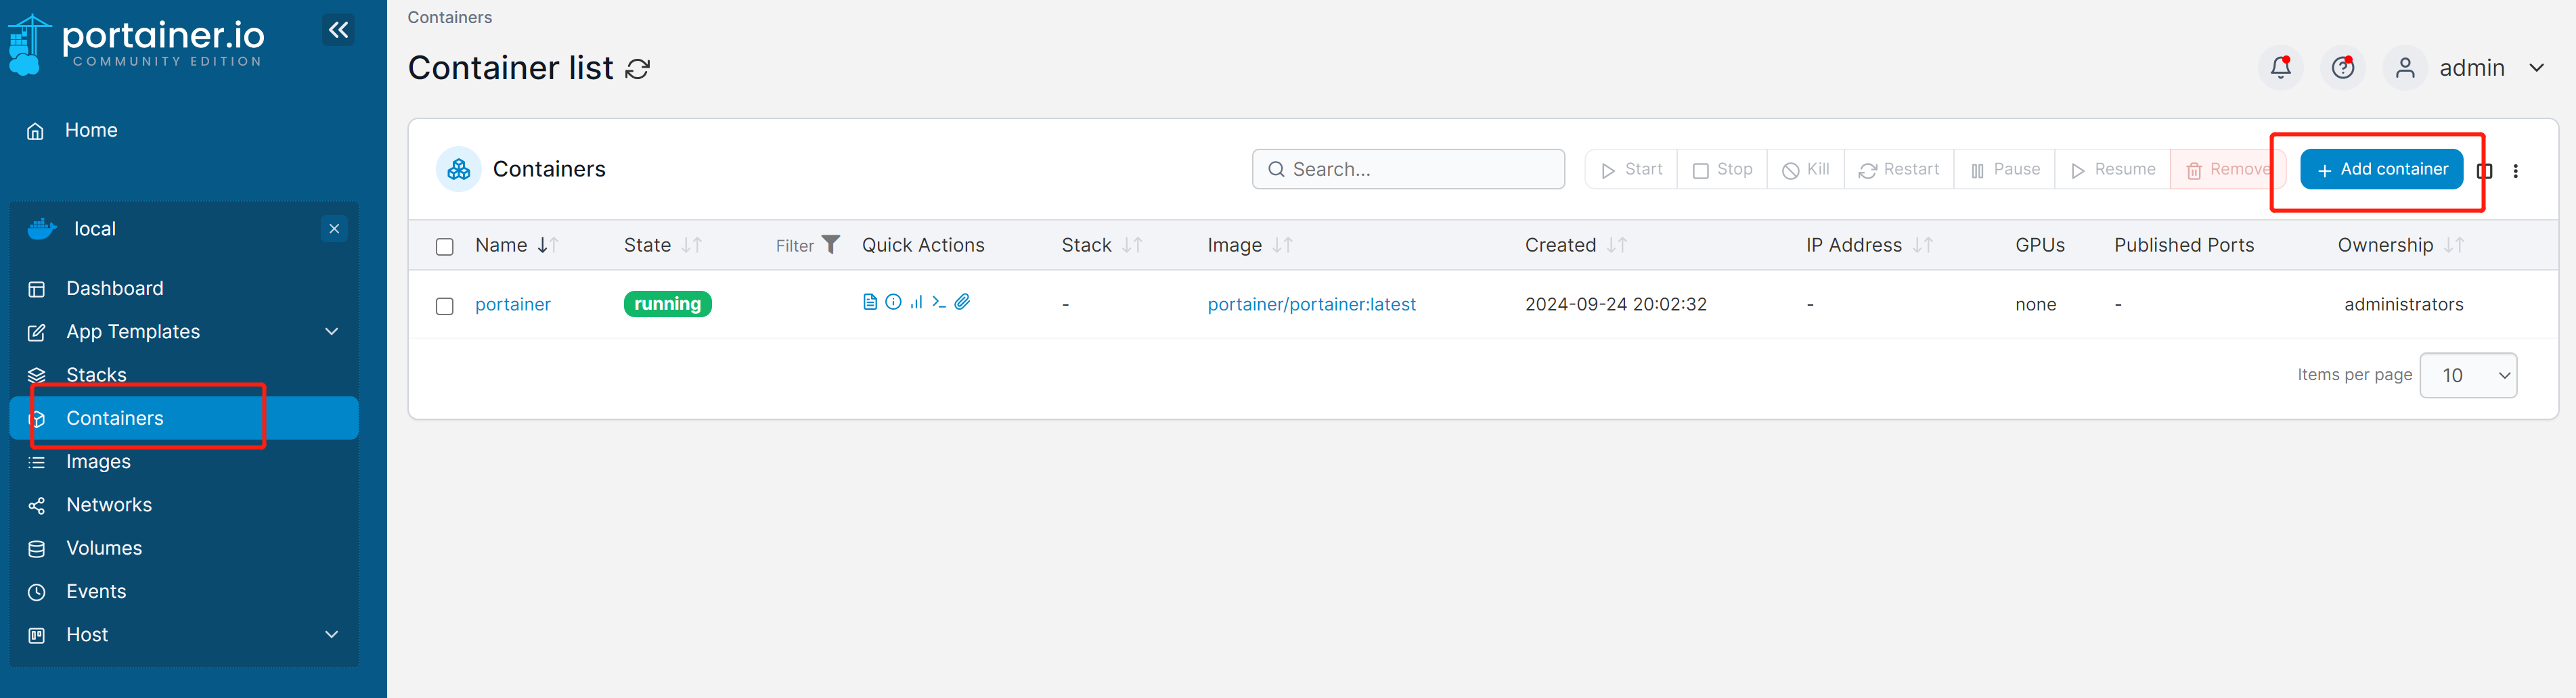Image resolution: width=2576 pixels, height=698 pixels.
Task: Open Volumes in sidebar
Action: coord(104,548)
